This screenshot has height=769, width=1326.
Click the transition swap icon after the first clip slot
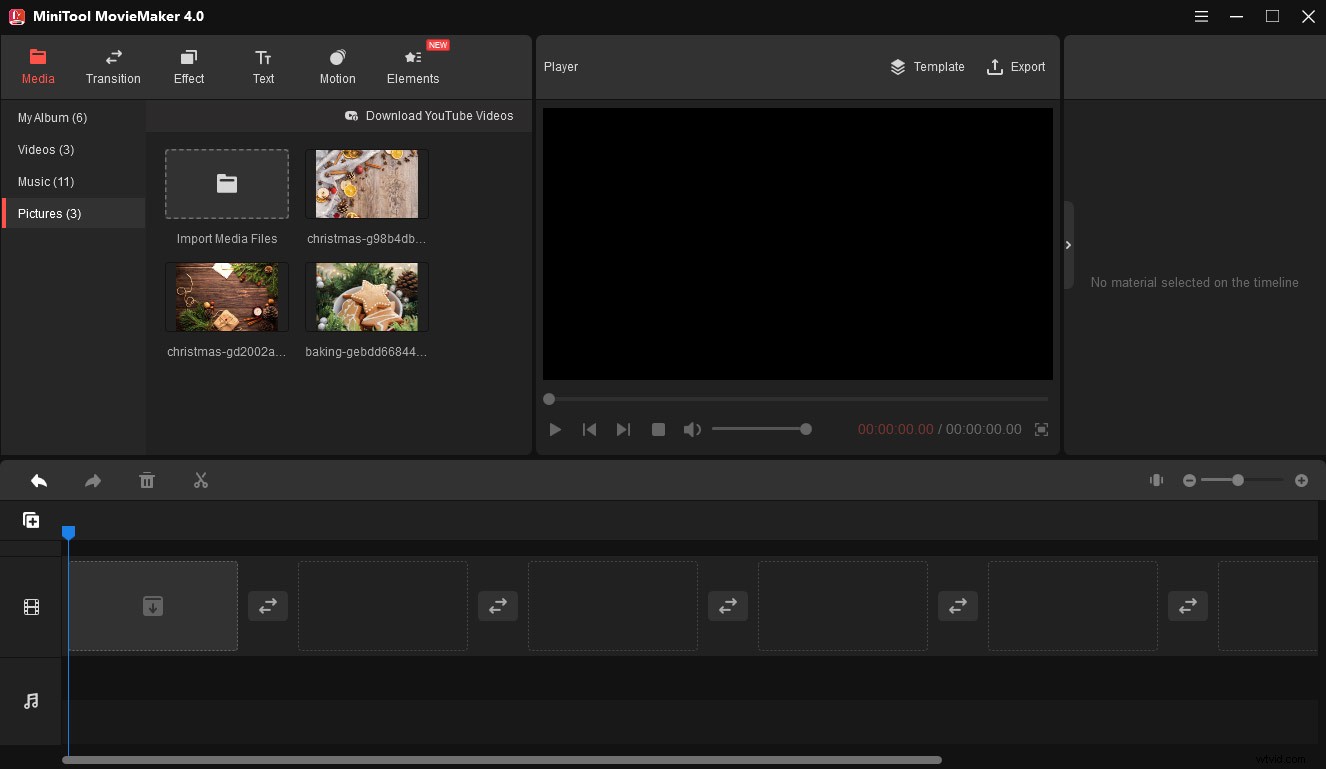pos(268,606)
